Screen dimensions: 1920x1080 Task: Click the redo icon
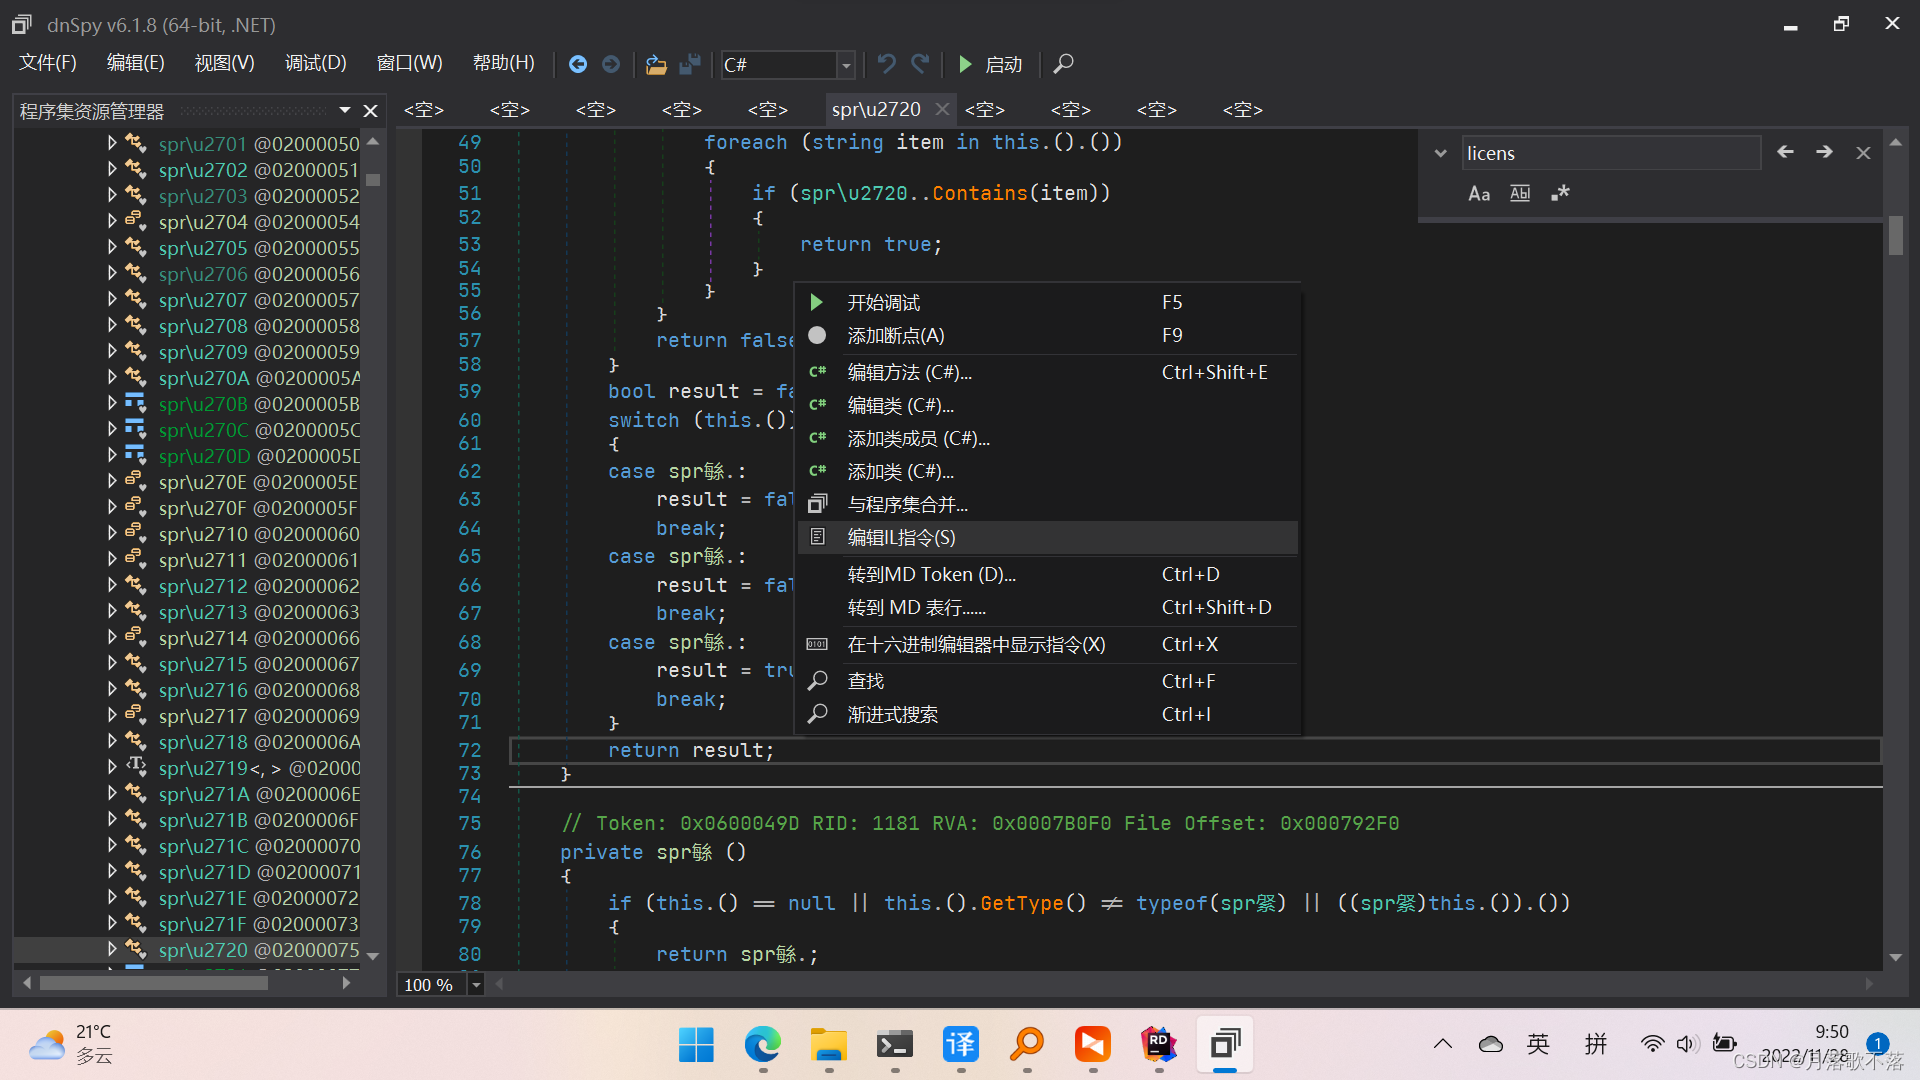[x=920, y=64]
